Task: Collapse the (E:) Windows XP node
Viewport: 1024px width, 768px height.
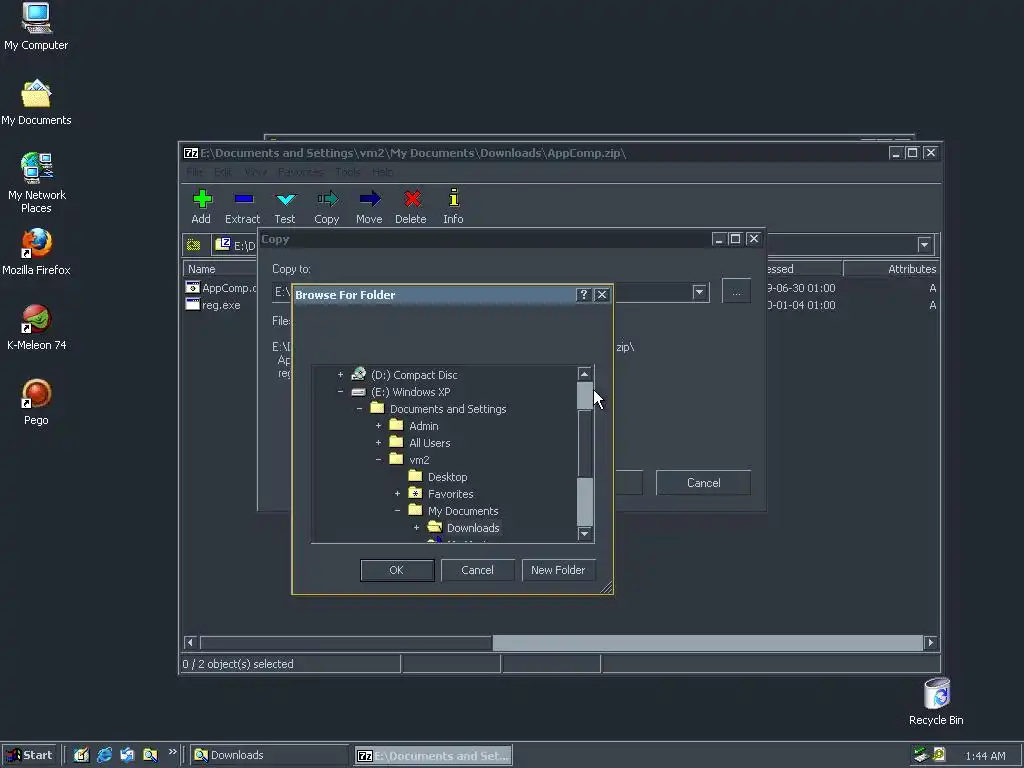Action: (340, 392)
